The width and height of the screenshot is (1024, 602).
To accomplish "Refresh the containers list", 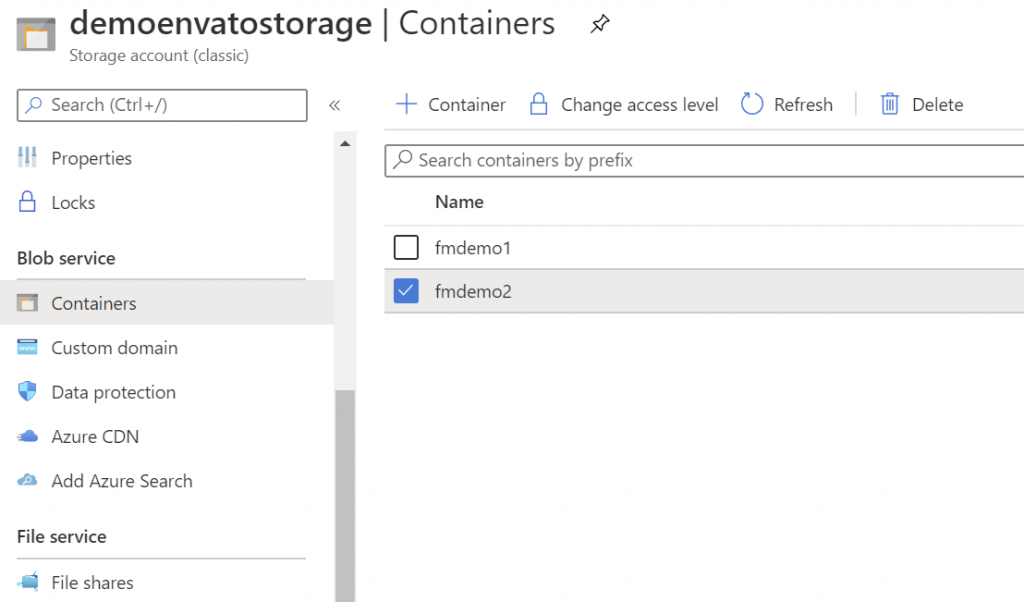I will (787, 105).
